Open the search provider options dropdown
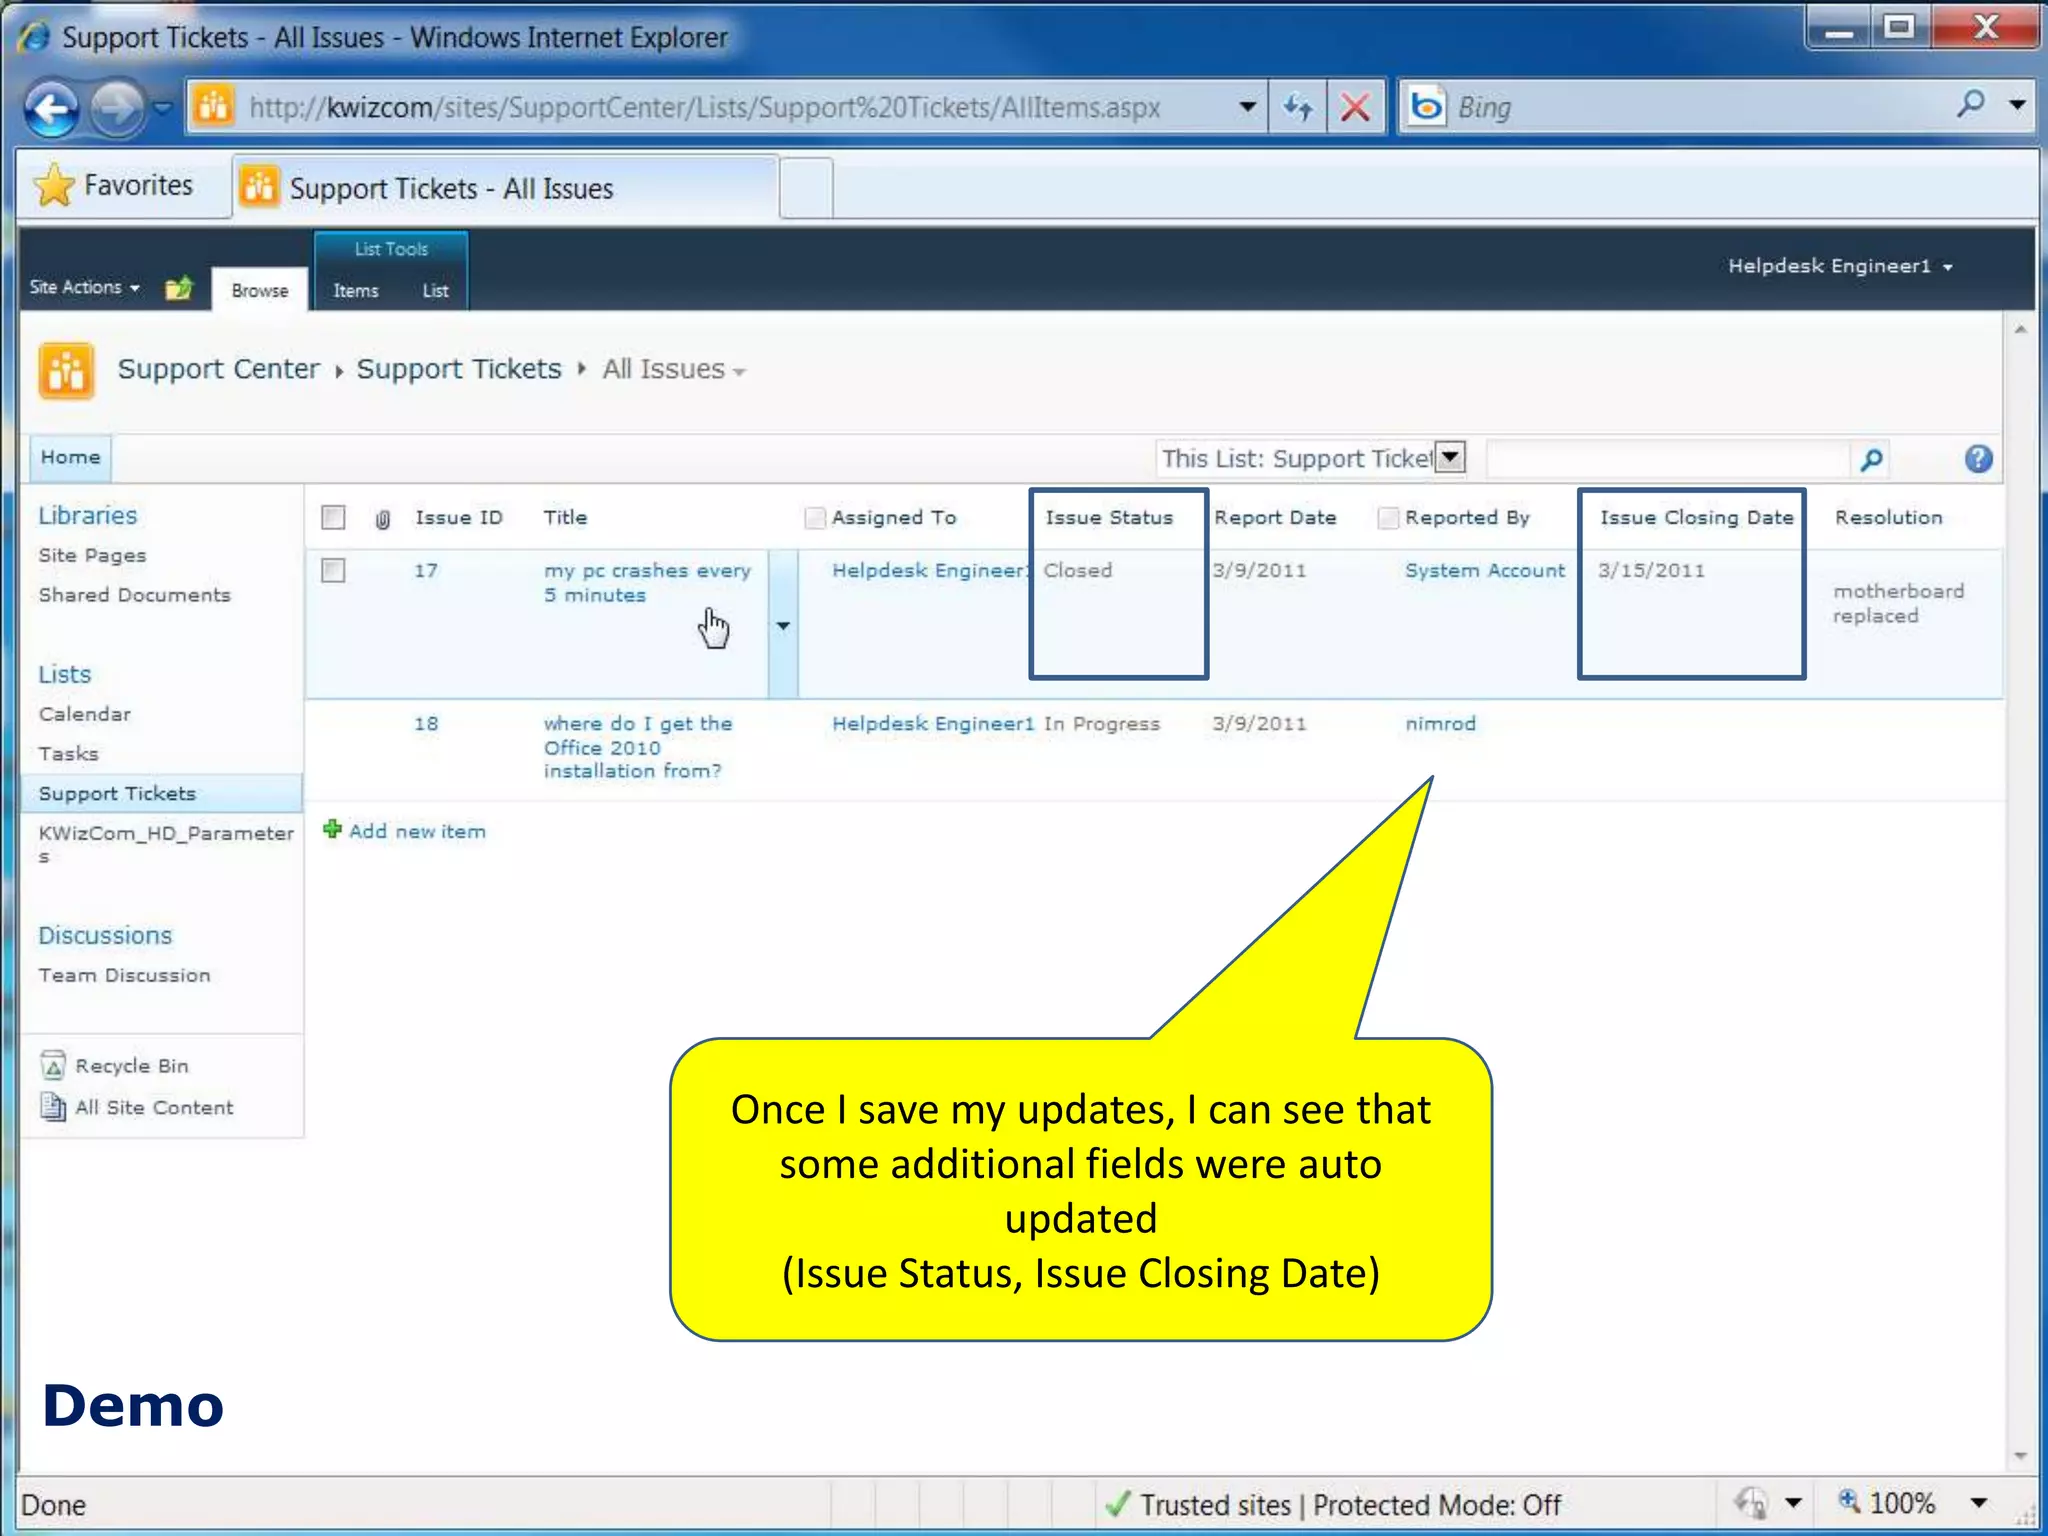2048x1536 pixels. (x=2017, y=105)
